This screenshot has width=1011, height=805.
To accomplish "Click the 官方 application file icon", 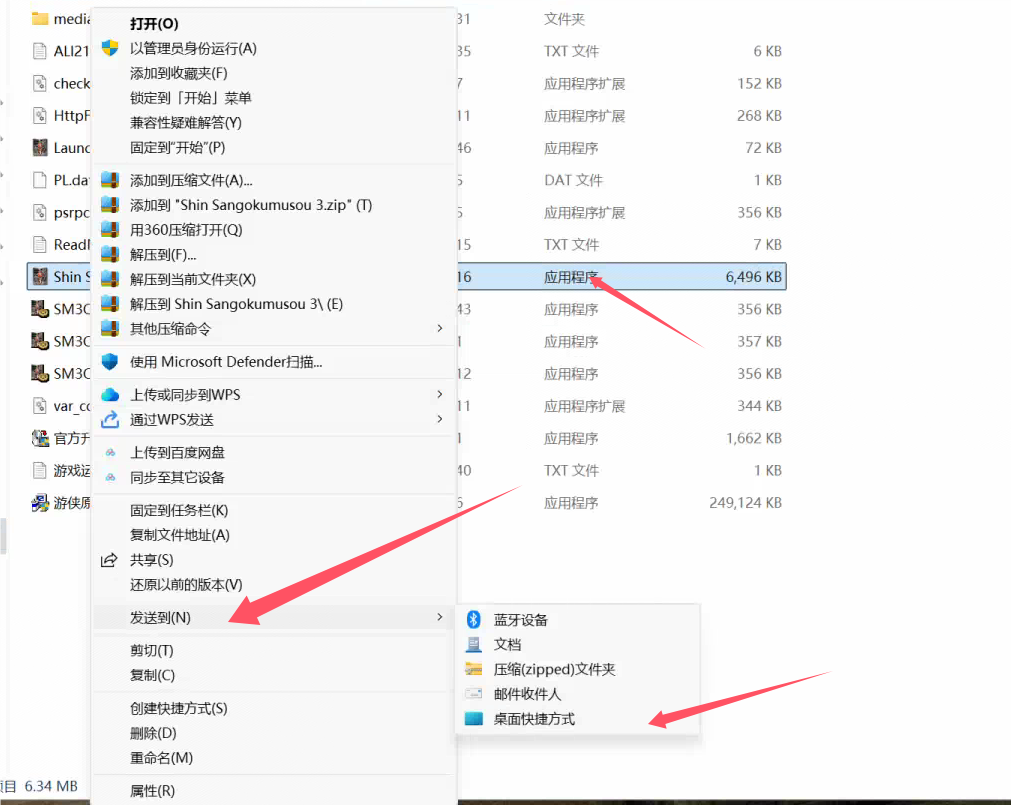I will pyautogui.click(x=40, y=438).
